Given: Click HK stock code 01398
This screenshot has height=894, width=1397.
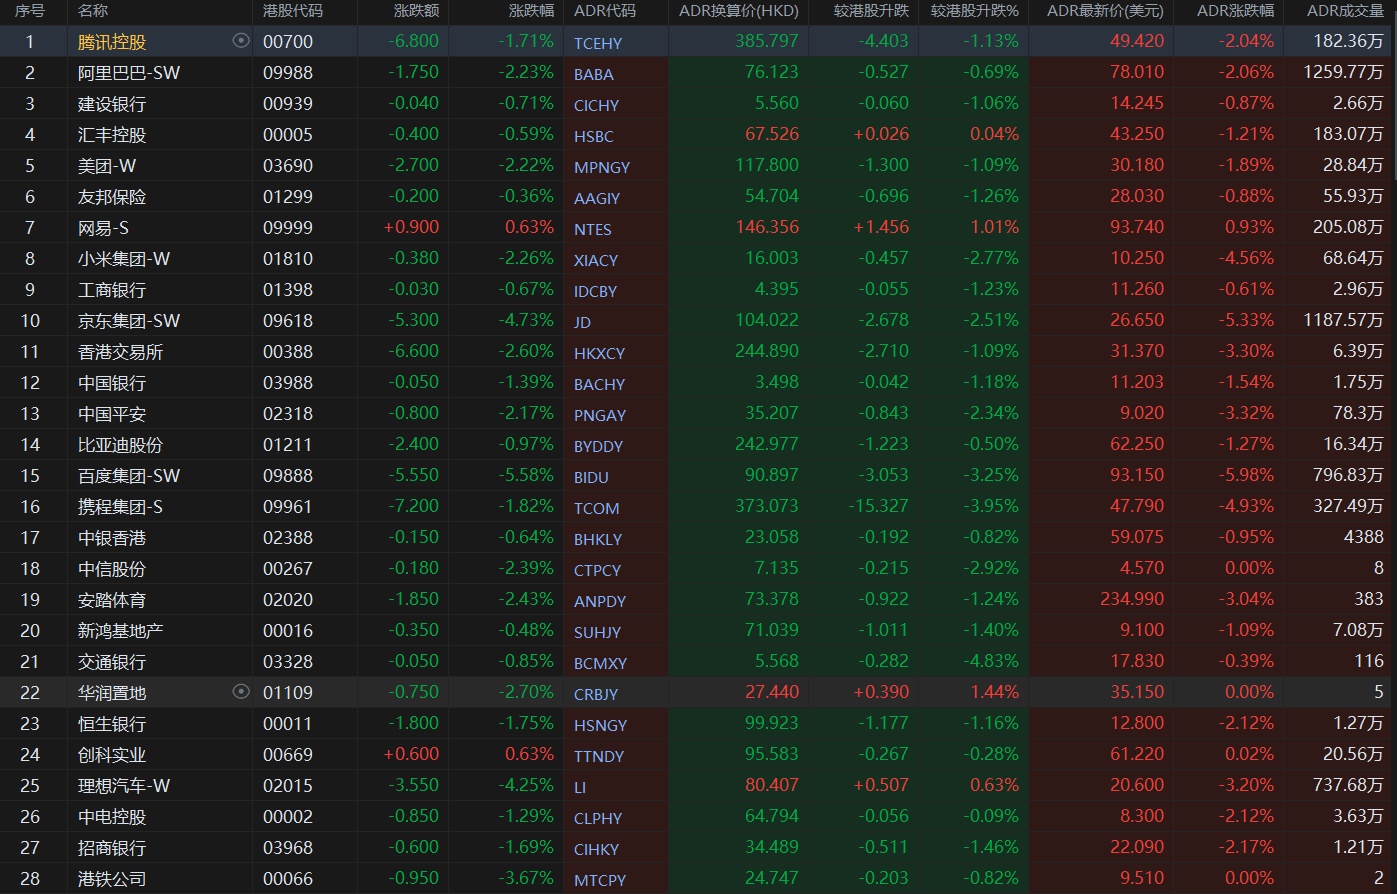Looking at the screenshot, I should click(x=288, y=290).
